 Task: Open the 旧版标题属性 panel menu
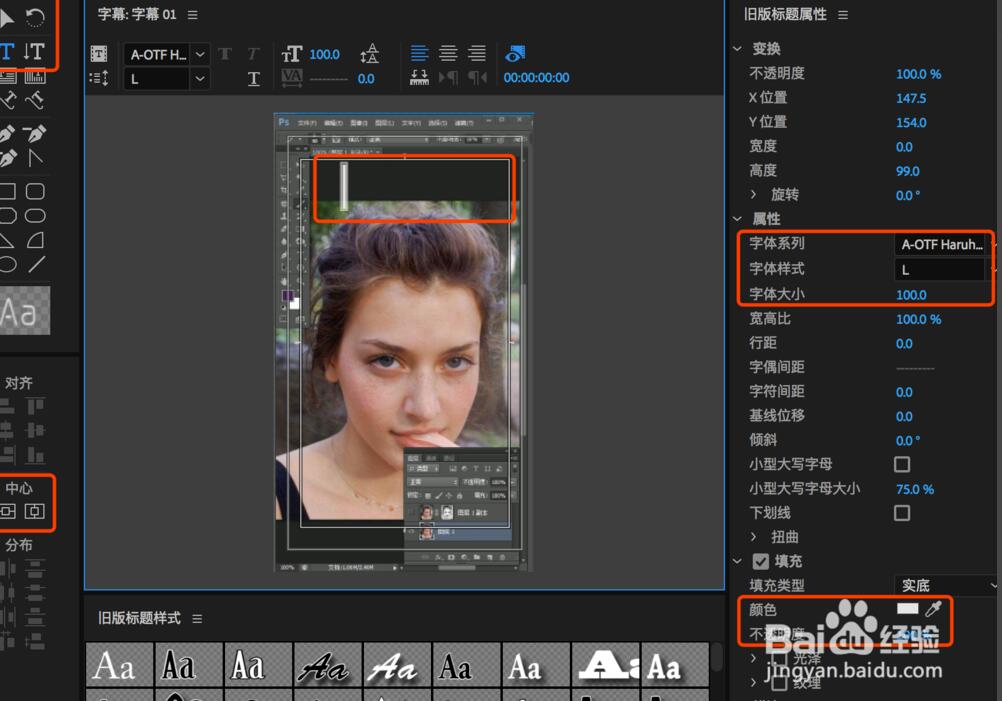843,15
